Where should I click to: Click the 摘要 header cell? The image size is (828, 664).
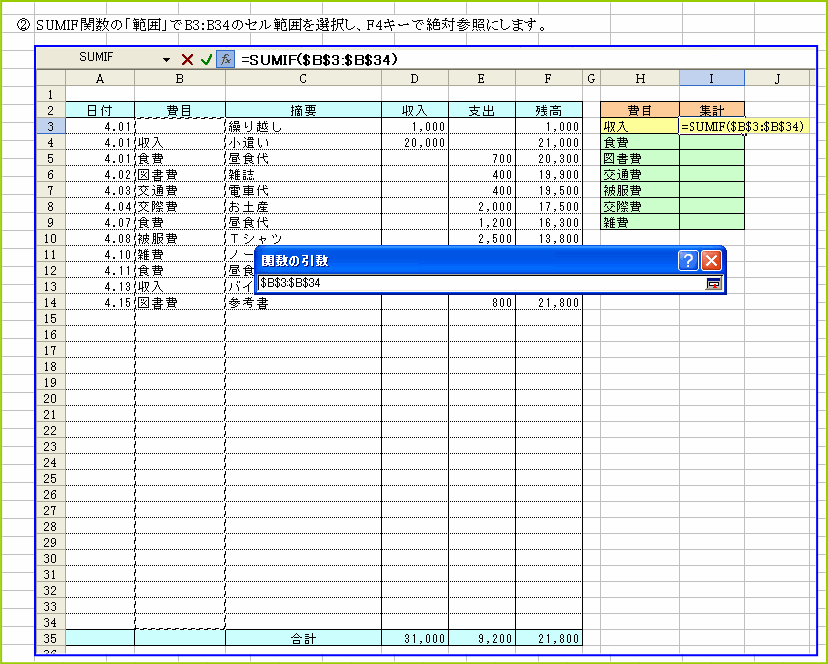click(x=303, y=110)
